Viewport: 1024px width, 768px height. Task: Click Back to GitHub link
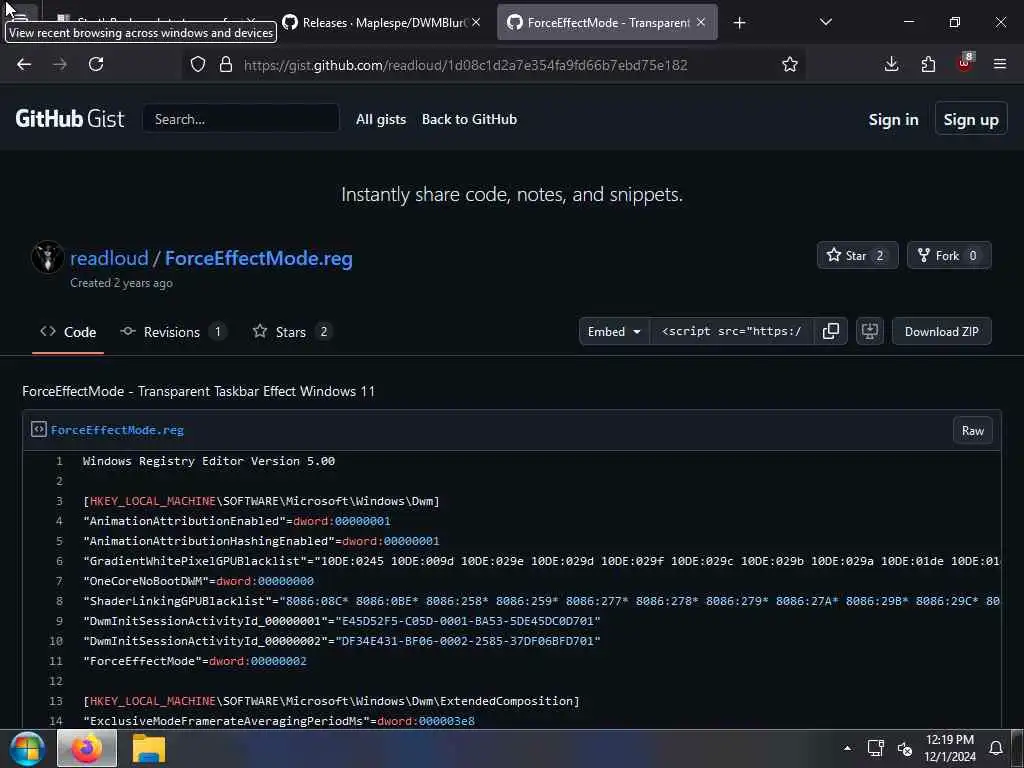pos(469,120)
